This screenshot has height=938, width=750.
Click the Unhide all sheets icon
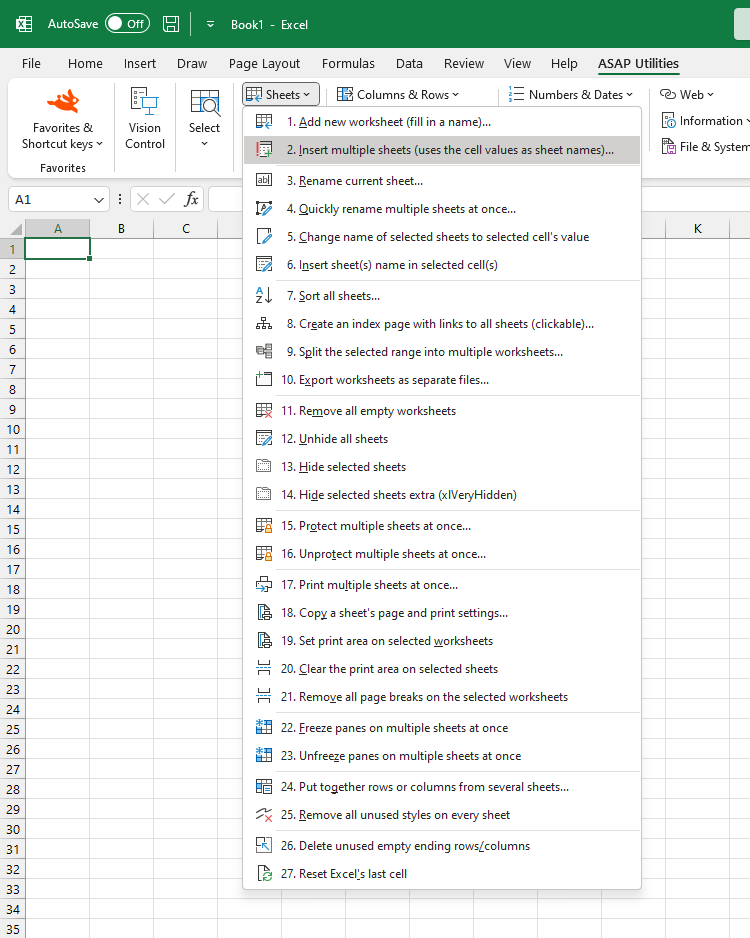click(264, 438)
